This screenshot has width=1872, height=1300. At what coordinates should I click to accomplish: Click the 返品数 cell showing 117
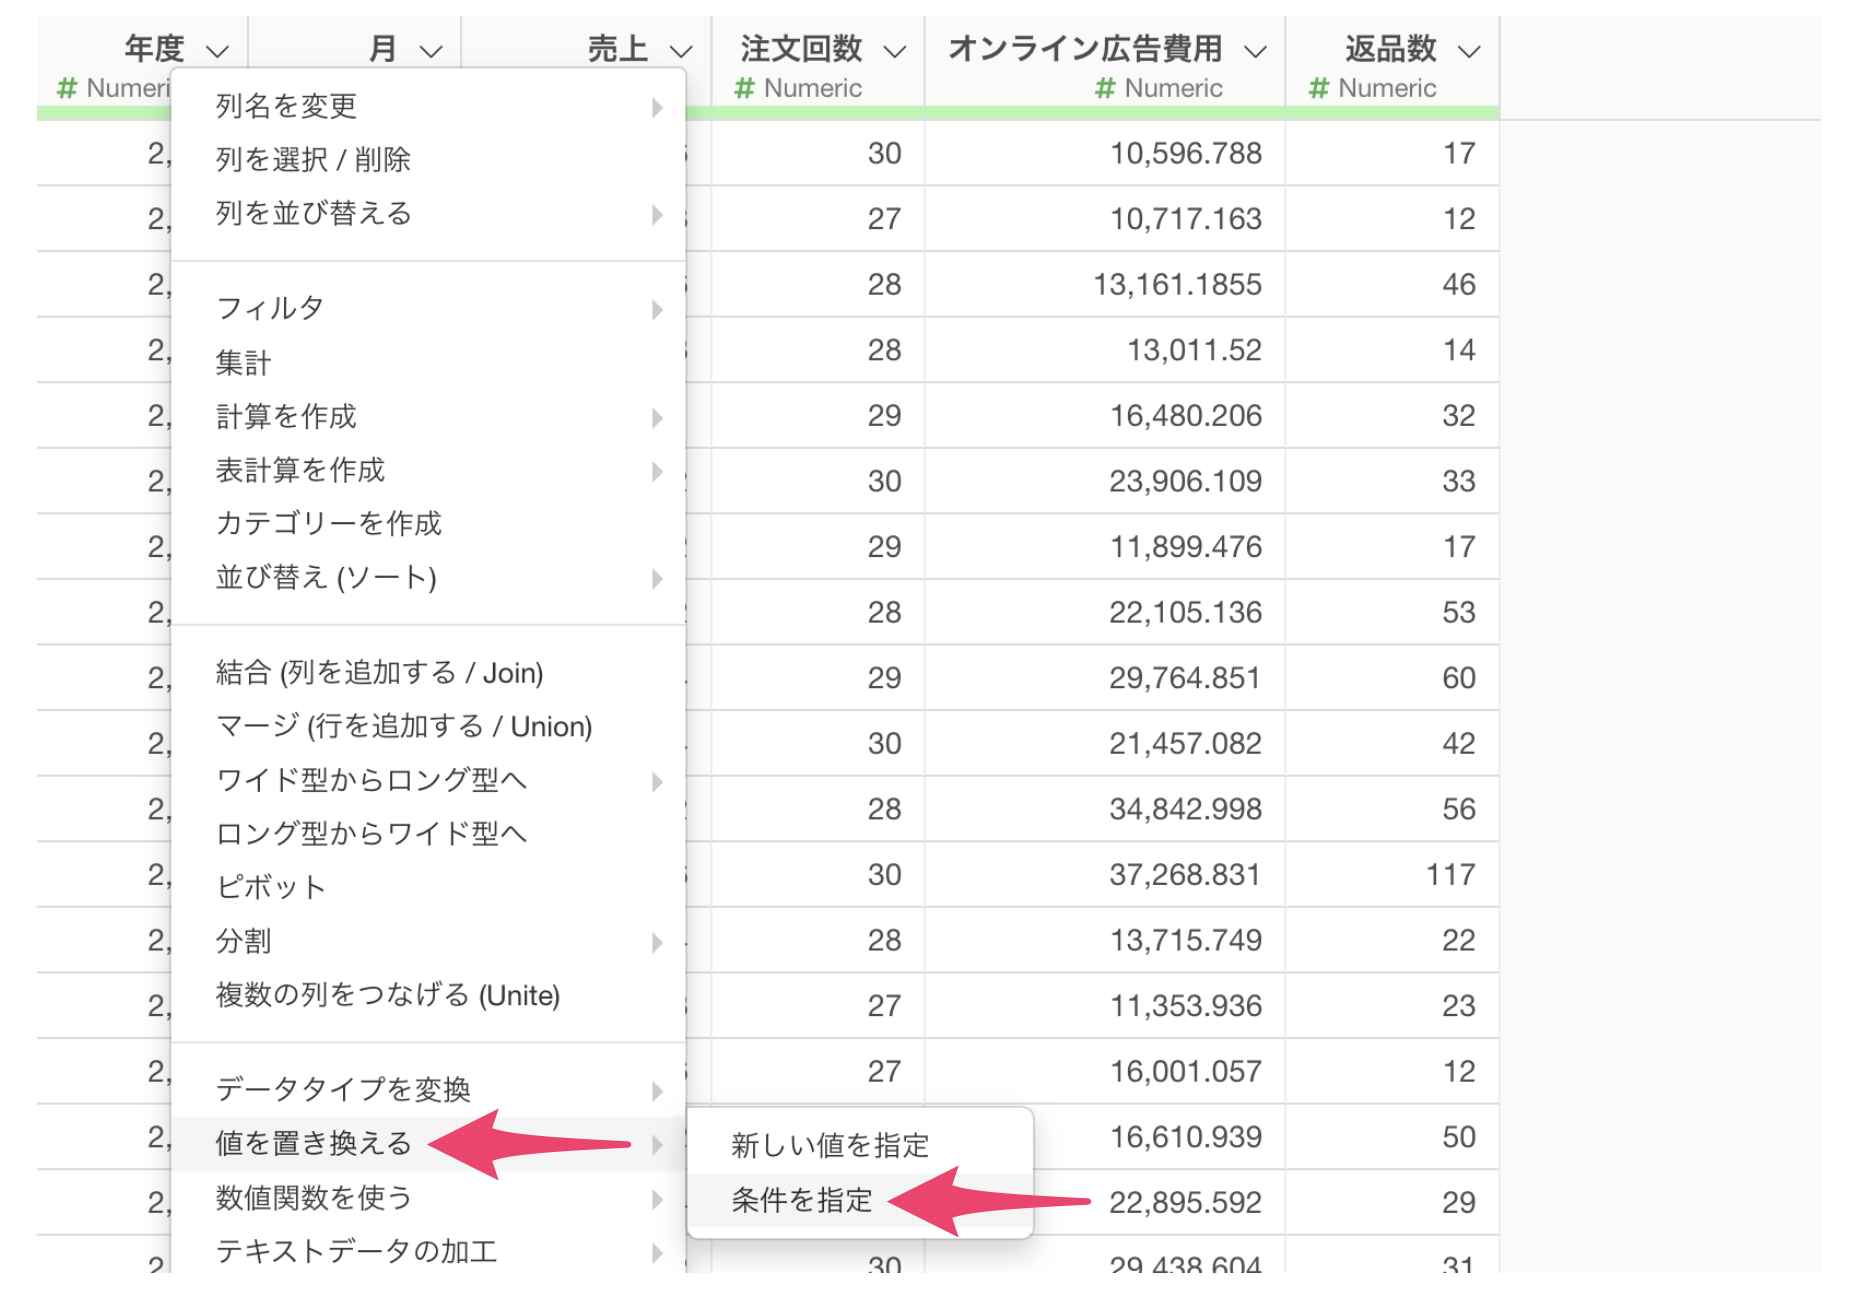[1450, 875]
